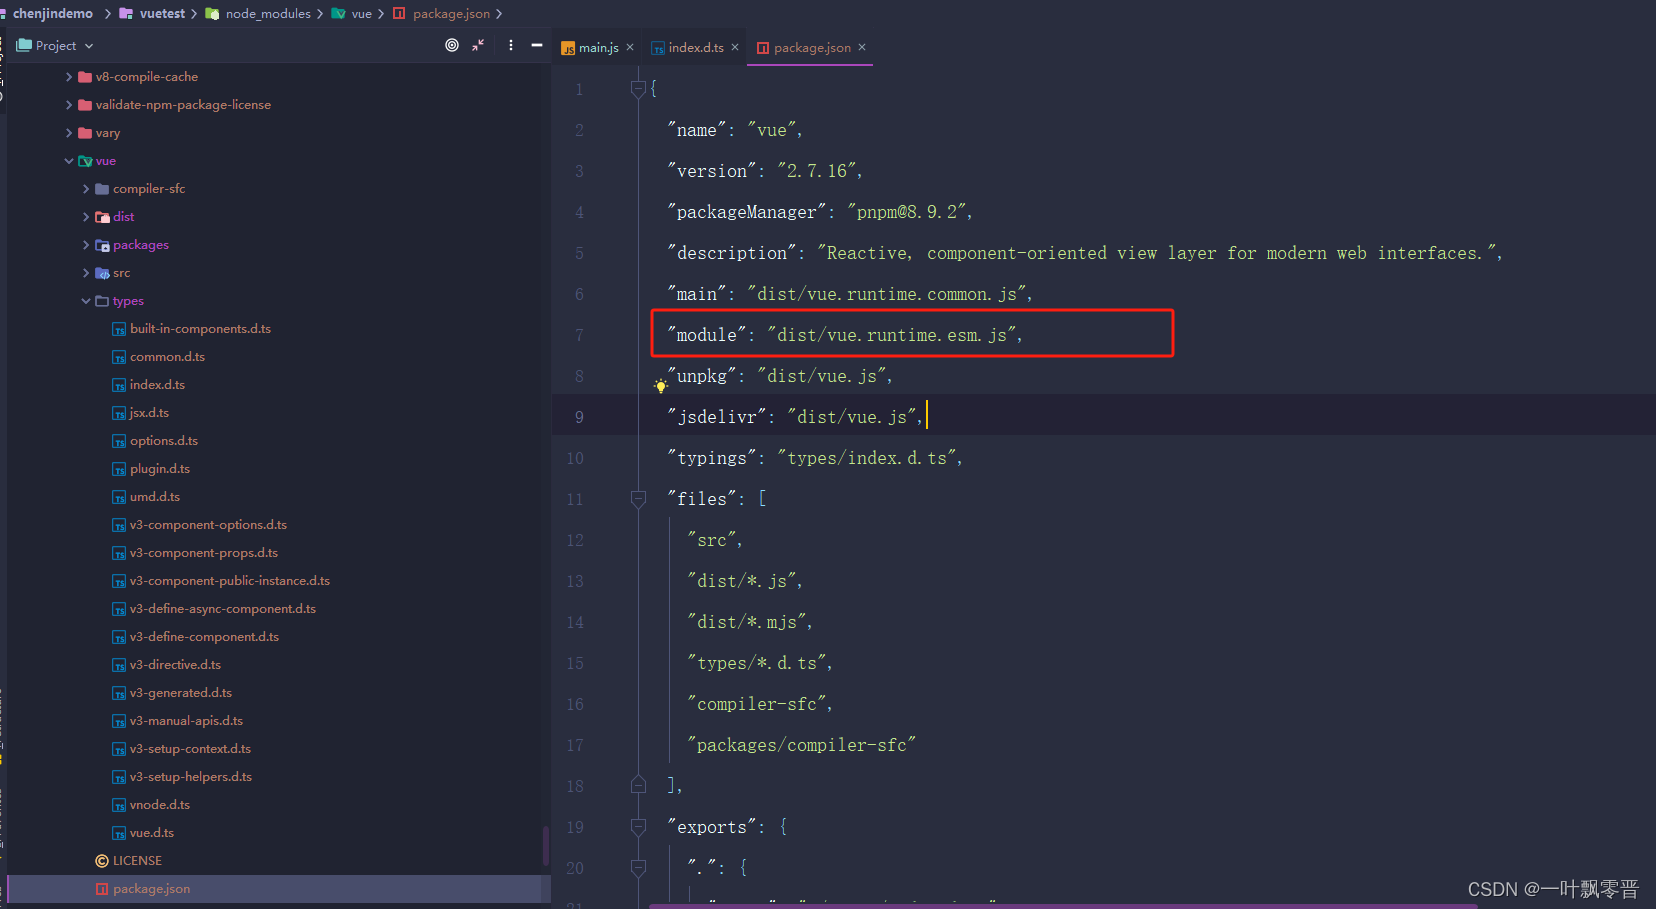Select v3-generated.d.ts file

point(181,693)
